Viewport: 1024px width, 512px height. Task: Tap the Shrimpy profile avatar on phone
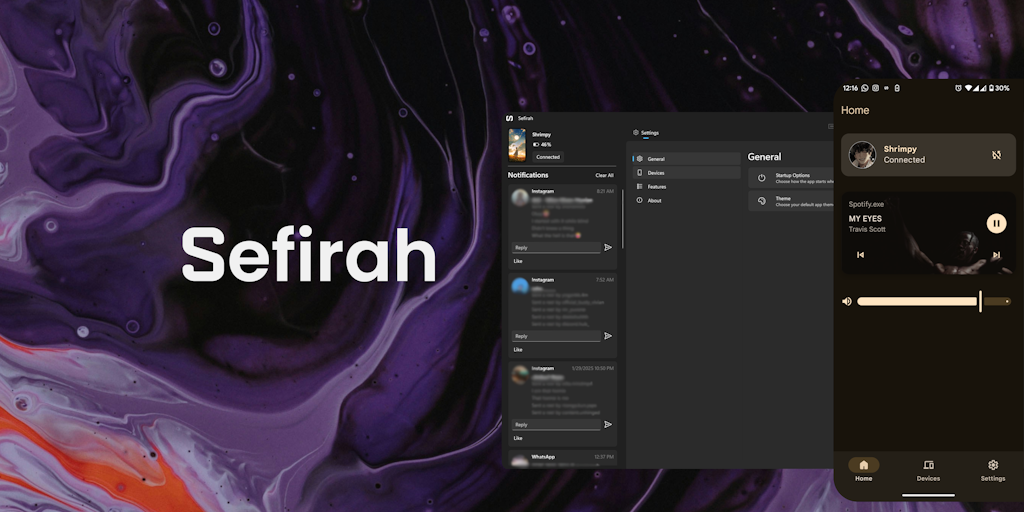pyautogui.click(x=862, y=155)
